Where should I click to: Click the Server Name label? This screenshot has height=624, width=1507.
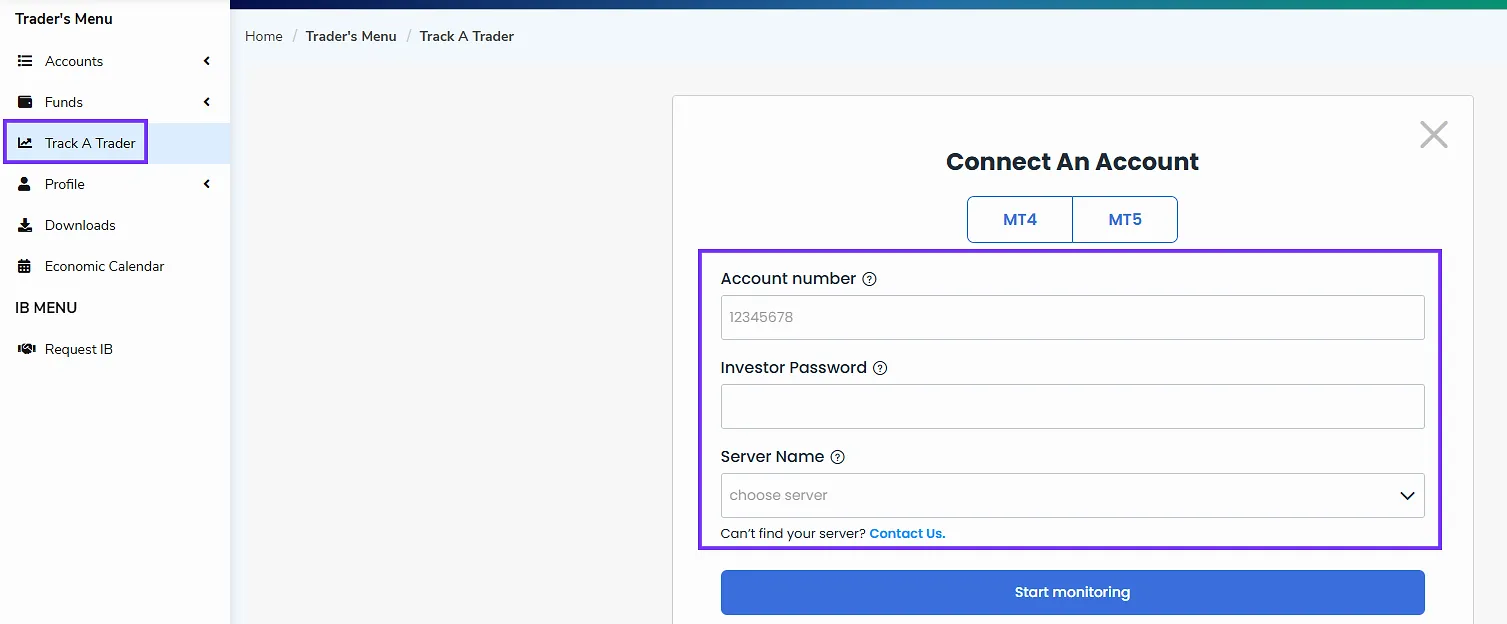point(772,457)
